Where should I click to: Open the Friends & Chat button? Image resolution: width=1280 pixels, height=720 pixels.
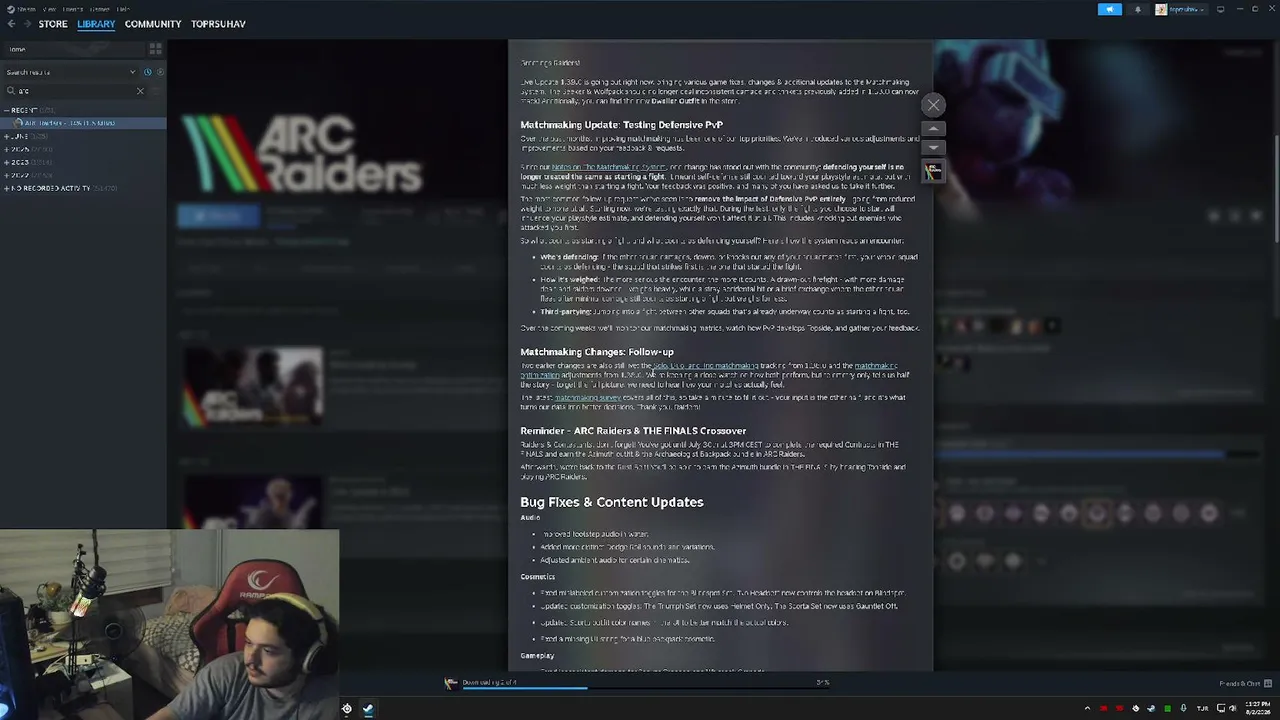coord(1246,684)
